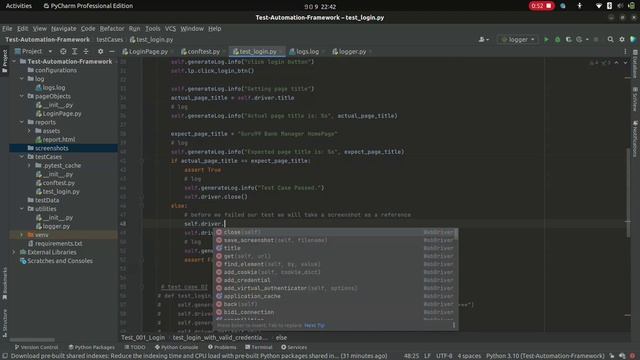Open the logger run configuration dropdown
This screenshot has width=640, height=360.
[518, 40]
